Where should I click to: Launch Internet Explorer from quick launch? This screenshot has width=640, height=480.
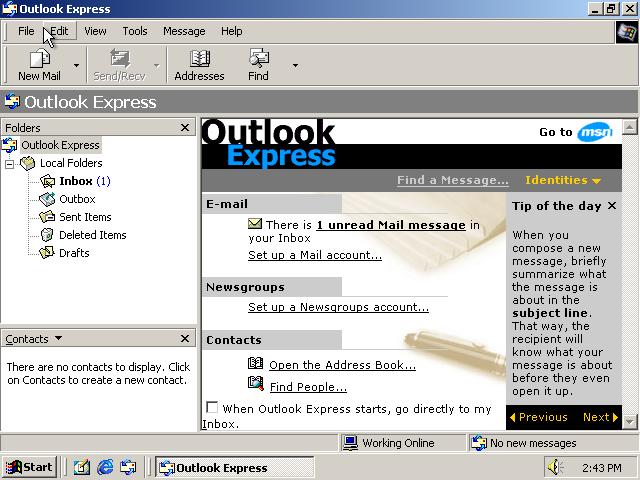click(105, 467)
